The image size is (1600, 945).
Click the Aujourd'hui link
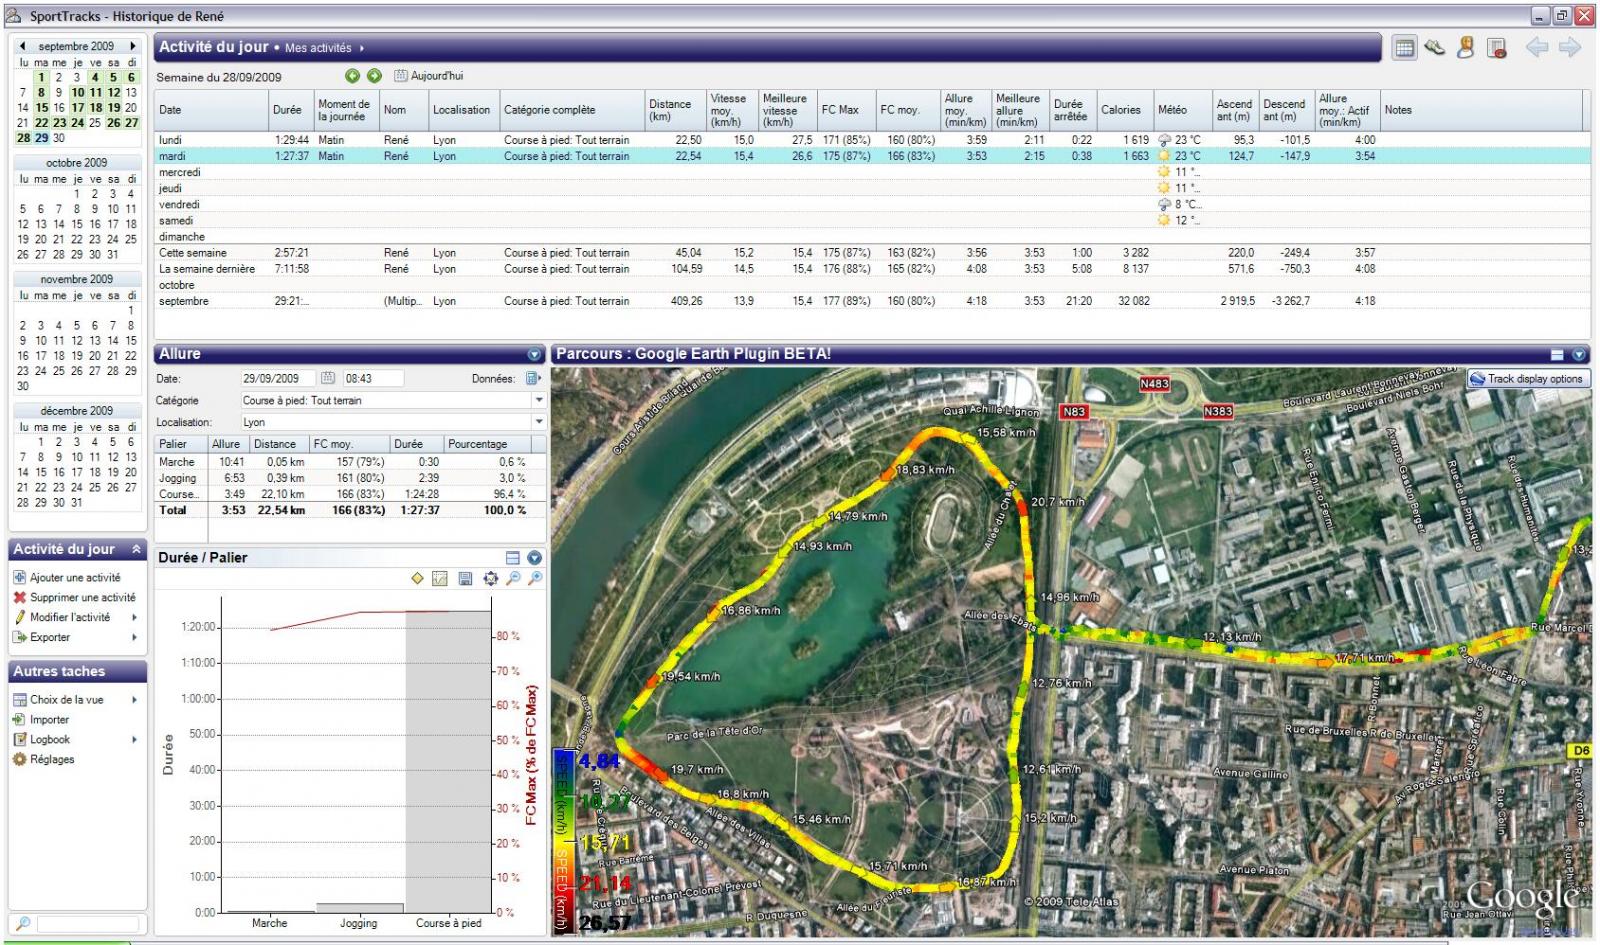(437, 76)
